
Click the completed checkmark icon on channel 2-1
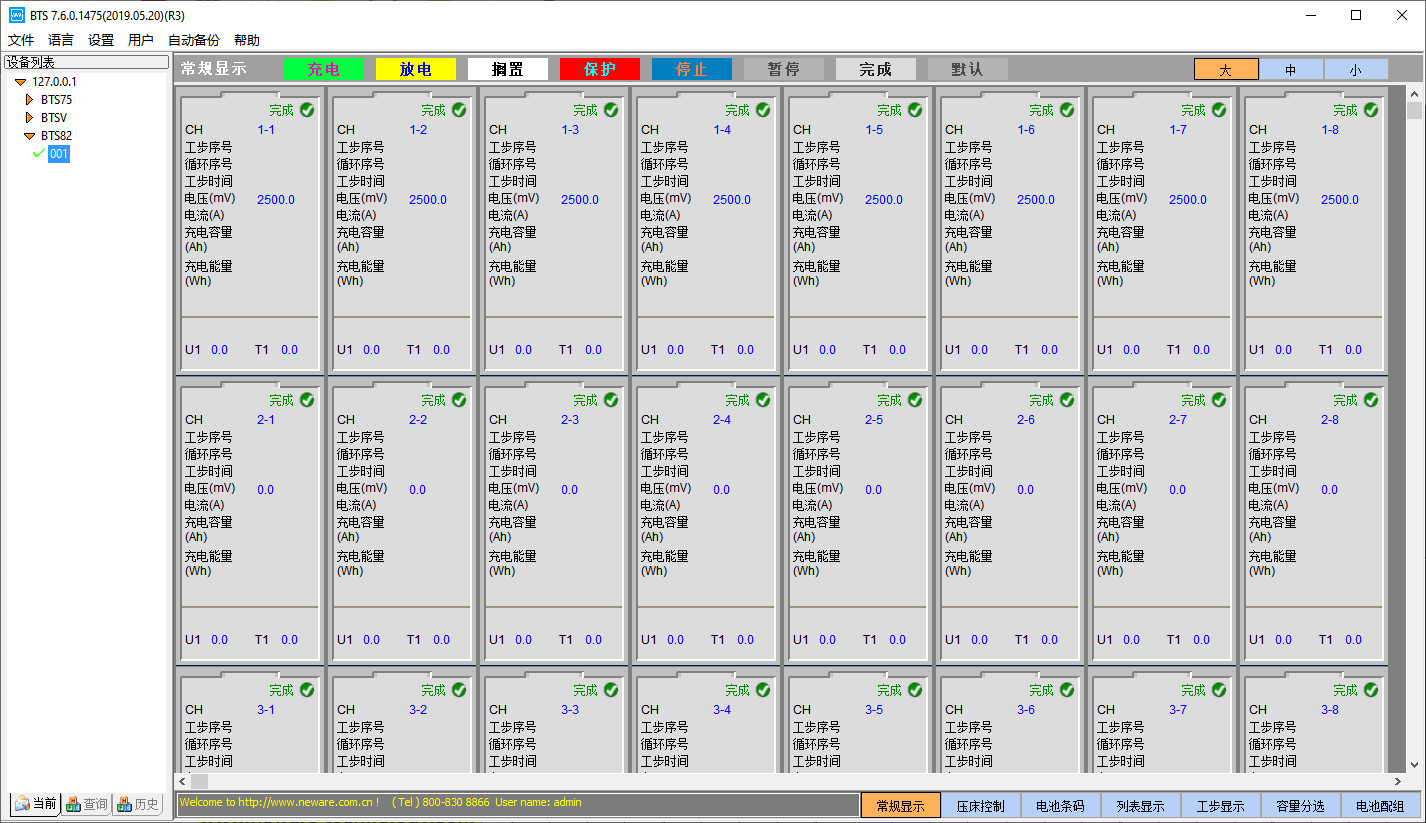(x=307, y=400)
